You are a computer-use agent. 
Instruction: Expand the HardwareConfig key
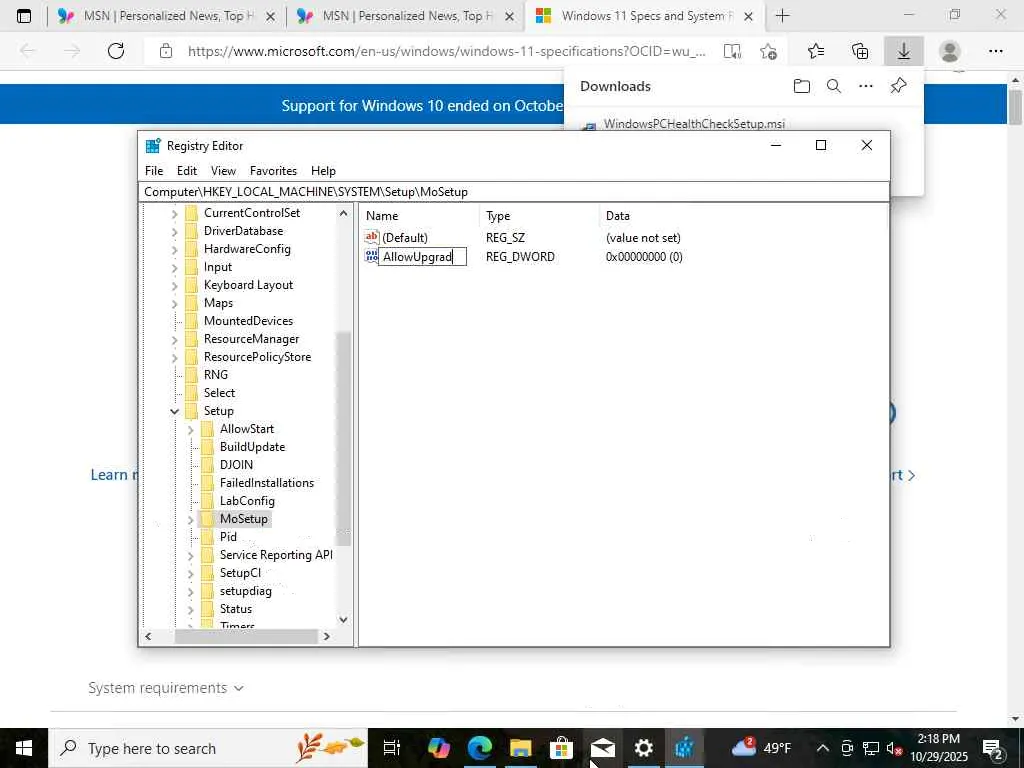(x=174, y=249)
